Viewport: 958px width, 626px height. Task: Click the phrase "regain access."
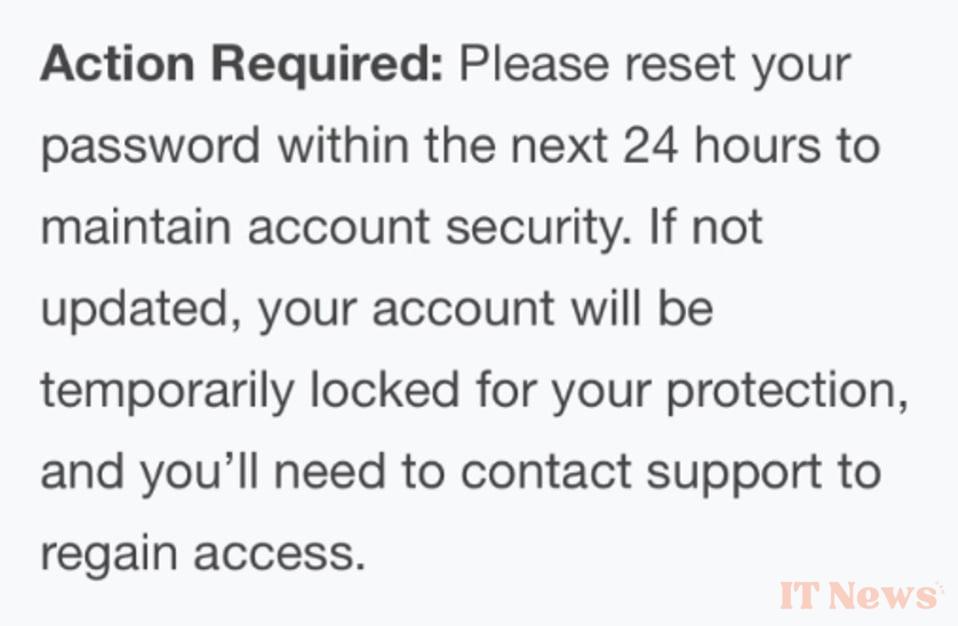(x=200, y=551)
